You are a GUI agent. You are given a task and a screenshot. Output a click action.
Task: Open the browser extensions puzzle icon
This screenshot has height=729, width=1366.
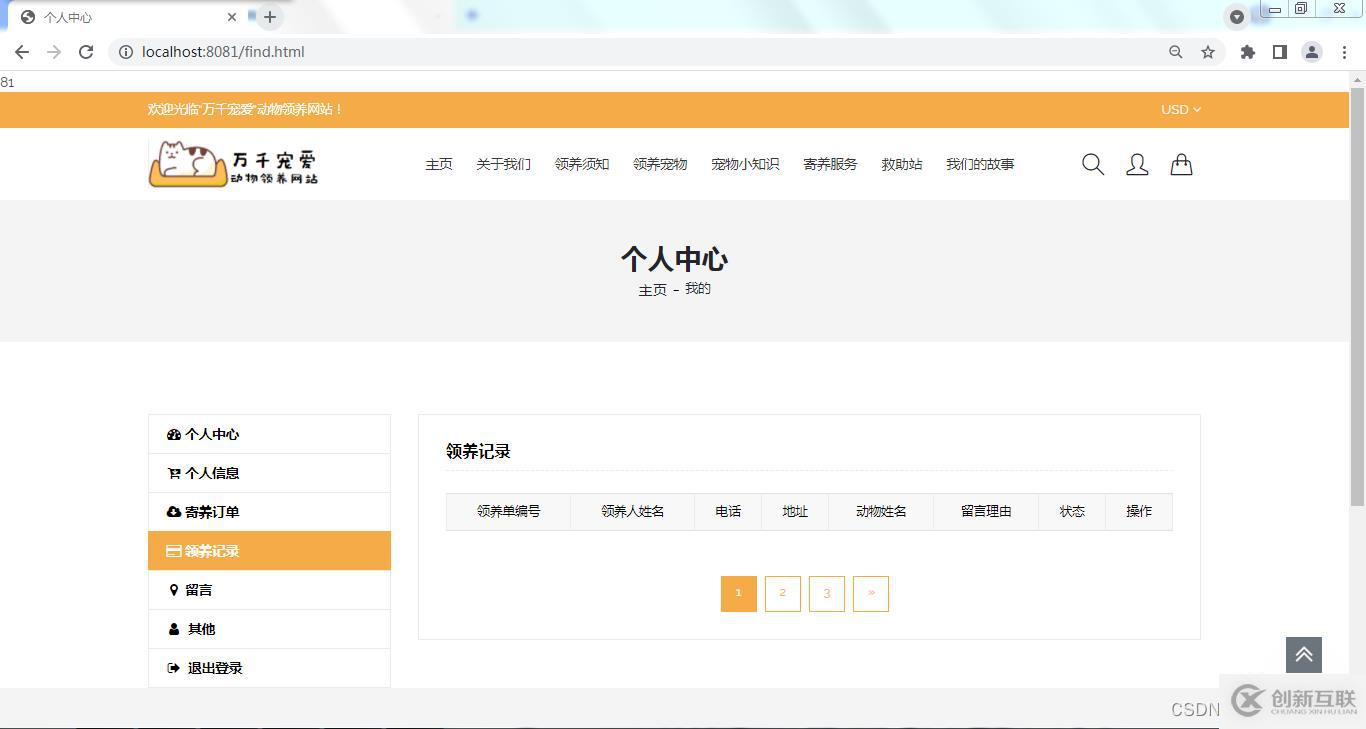pos(1247,52)
